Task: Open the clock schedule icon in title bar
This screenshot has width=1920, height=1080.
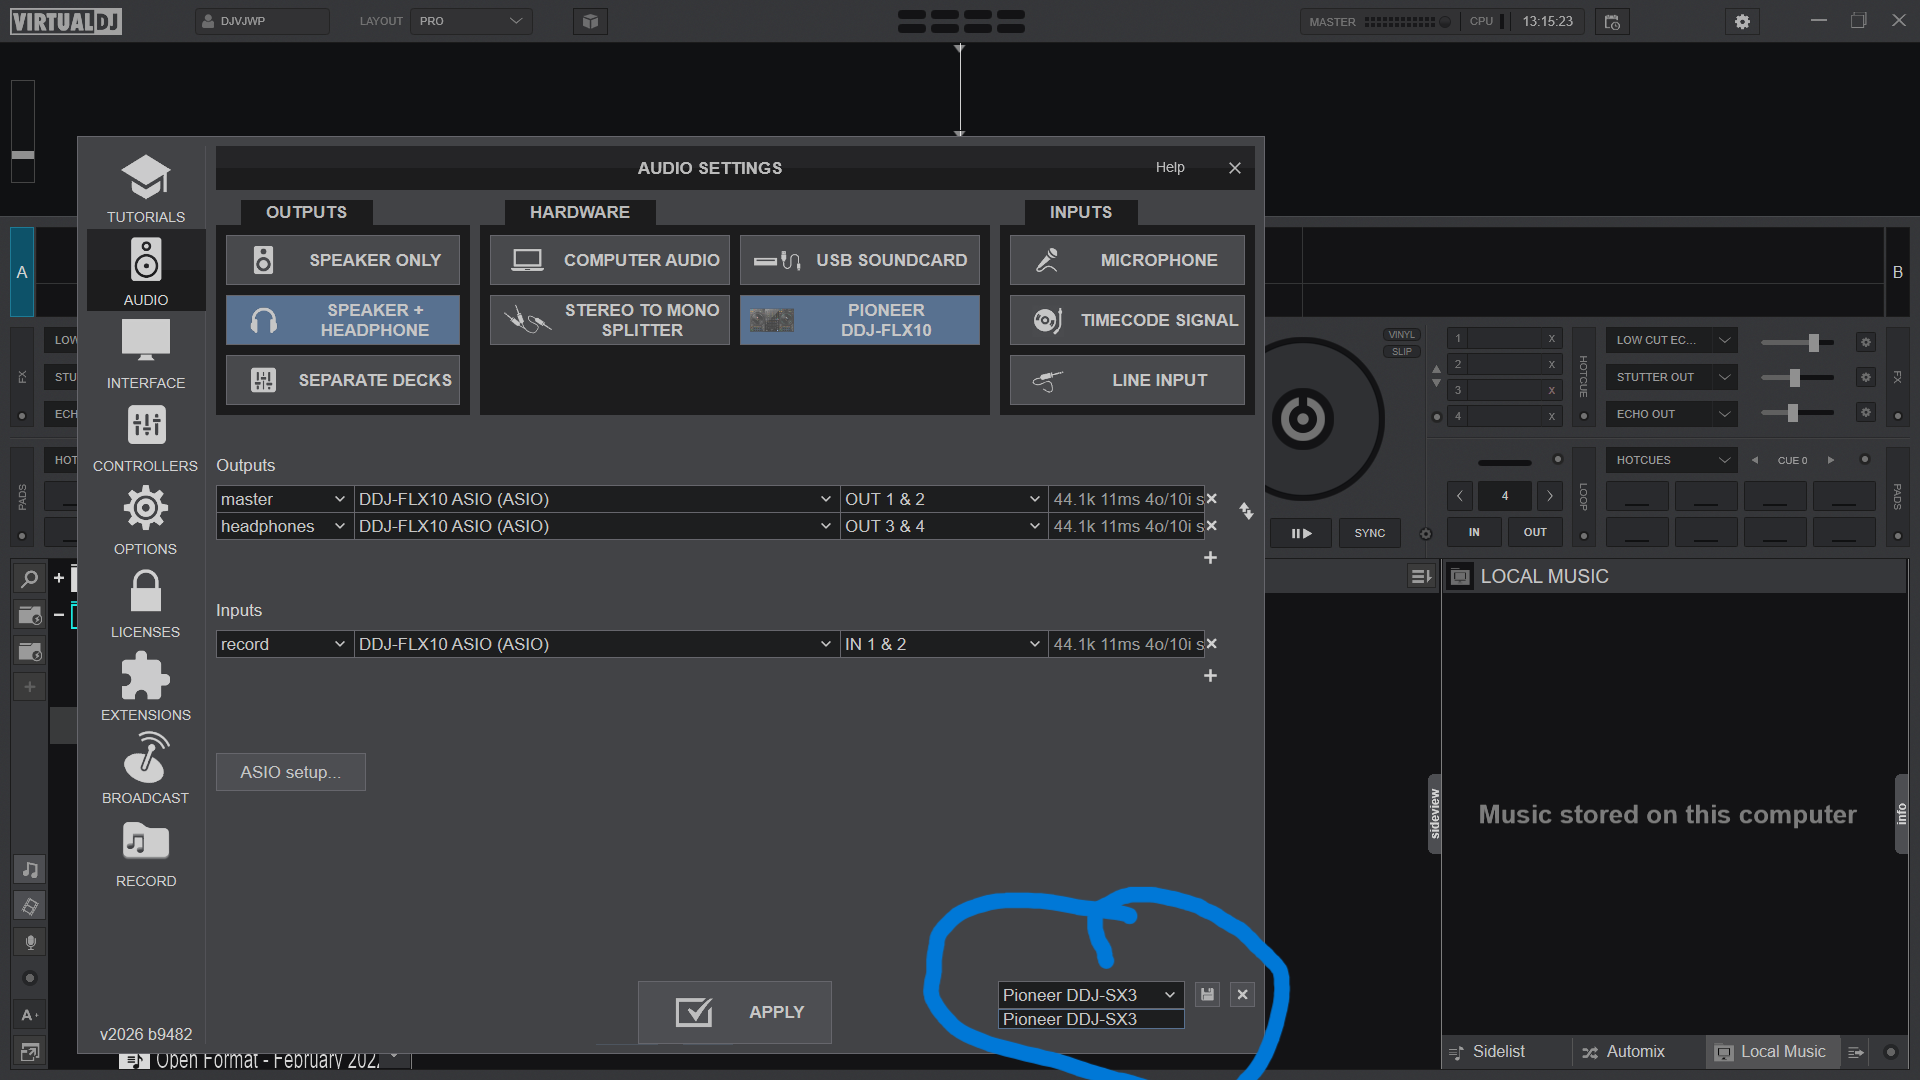Action: [x=1612, y=21]
